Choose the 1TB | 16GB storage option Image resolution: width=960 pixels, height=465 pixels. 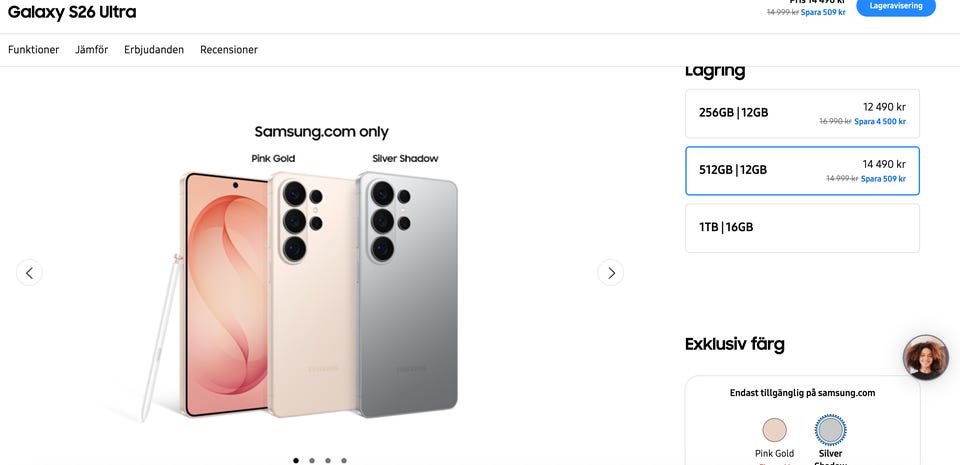802,228
